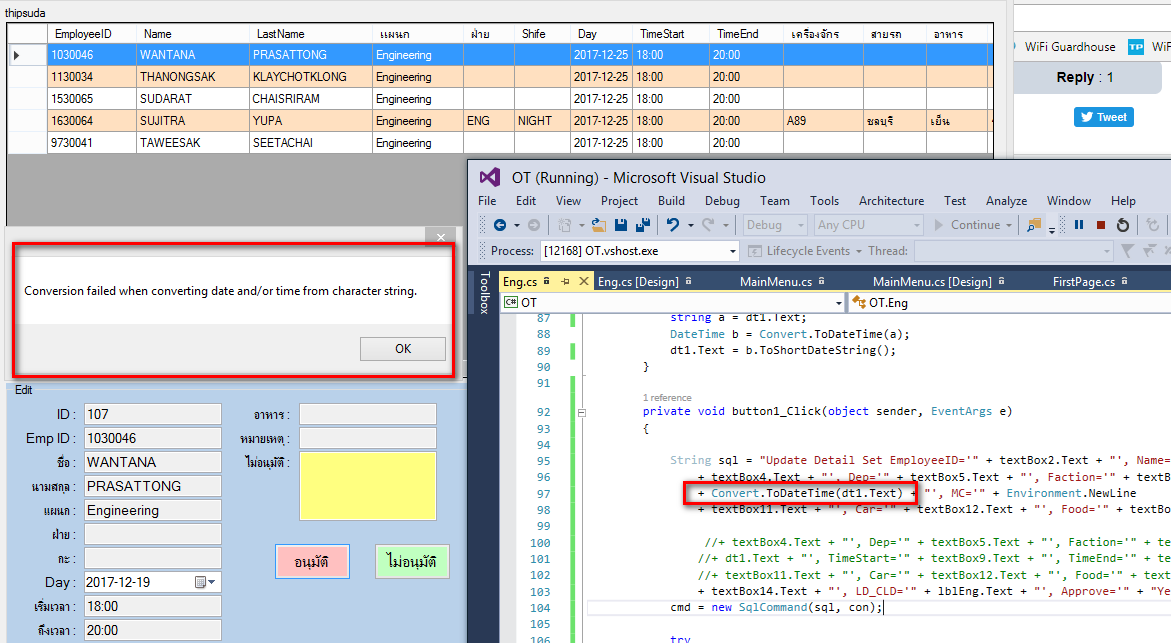Click the เริ่มเวลา field showing 18:00
This screenshot has width=1171, height=643.
click(153, 606)
